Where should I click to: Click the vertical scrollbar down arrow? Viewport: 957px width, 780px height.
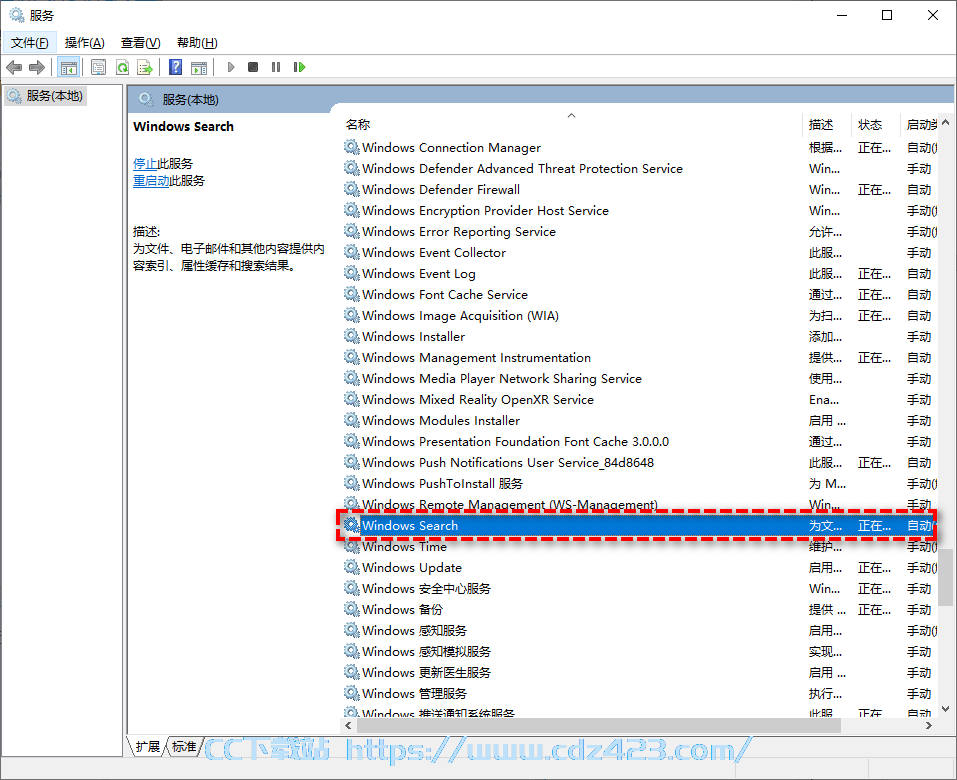945,709
